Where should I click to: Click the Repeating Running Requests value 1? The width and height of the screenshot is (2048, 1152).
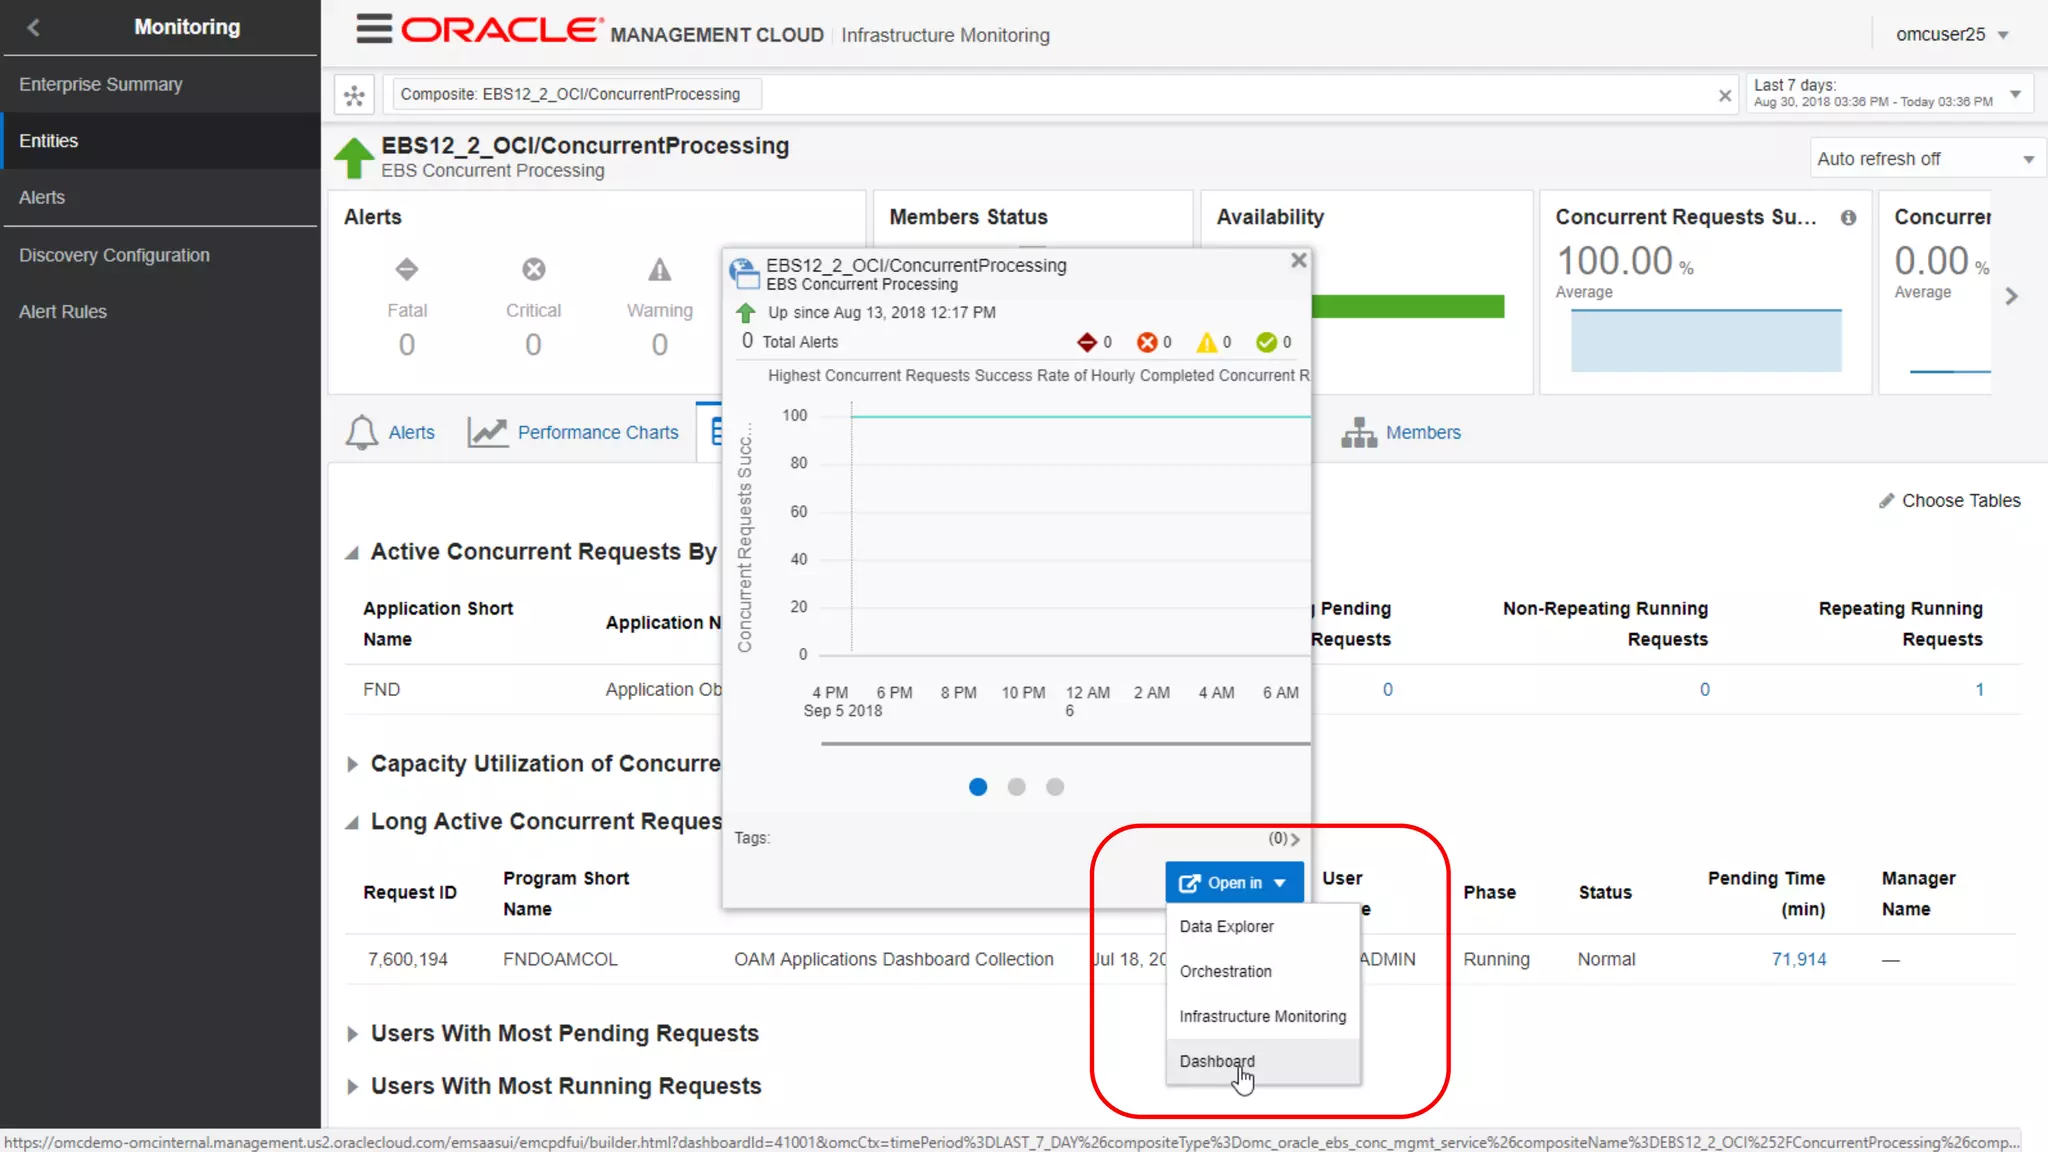(x=1979, y=690)
